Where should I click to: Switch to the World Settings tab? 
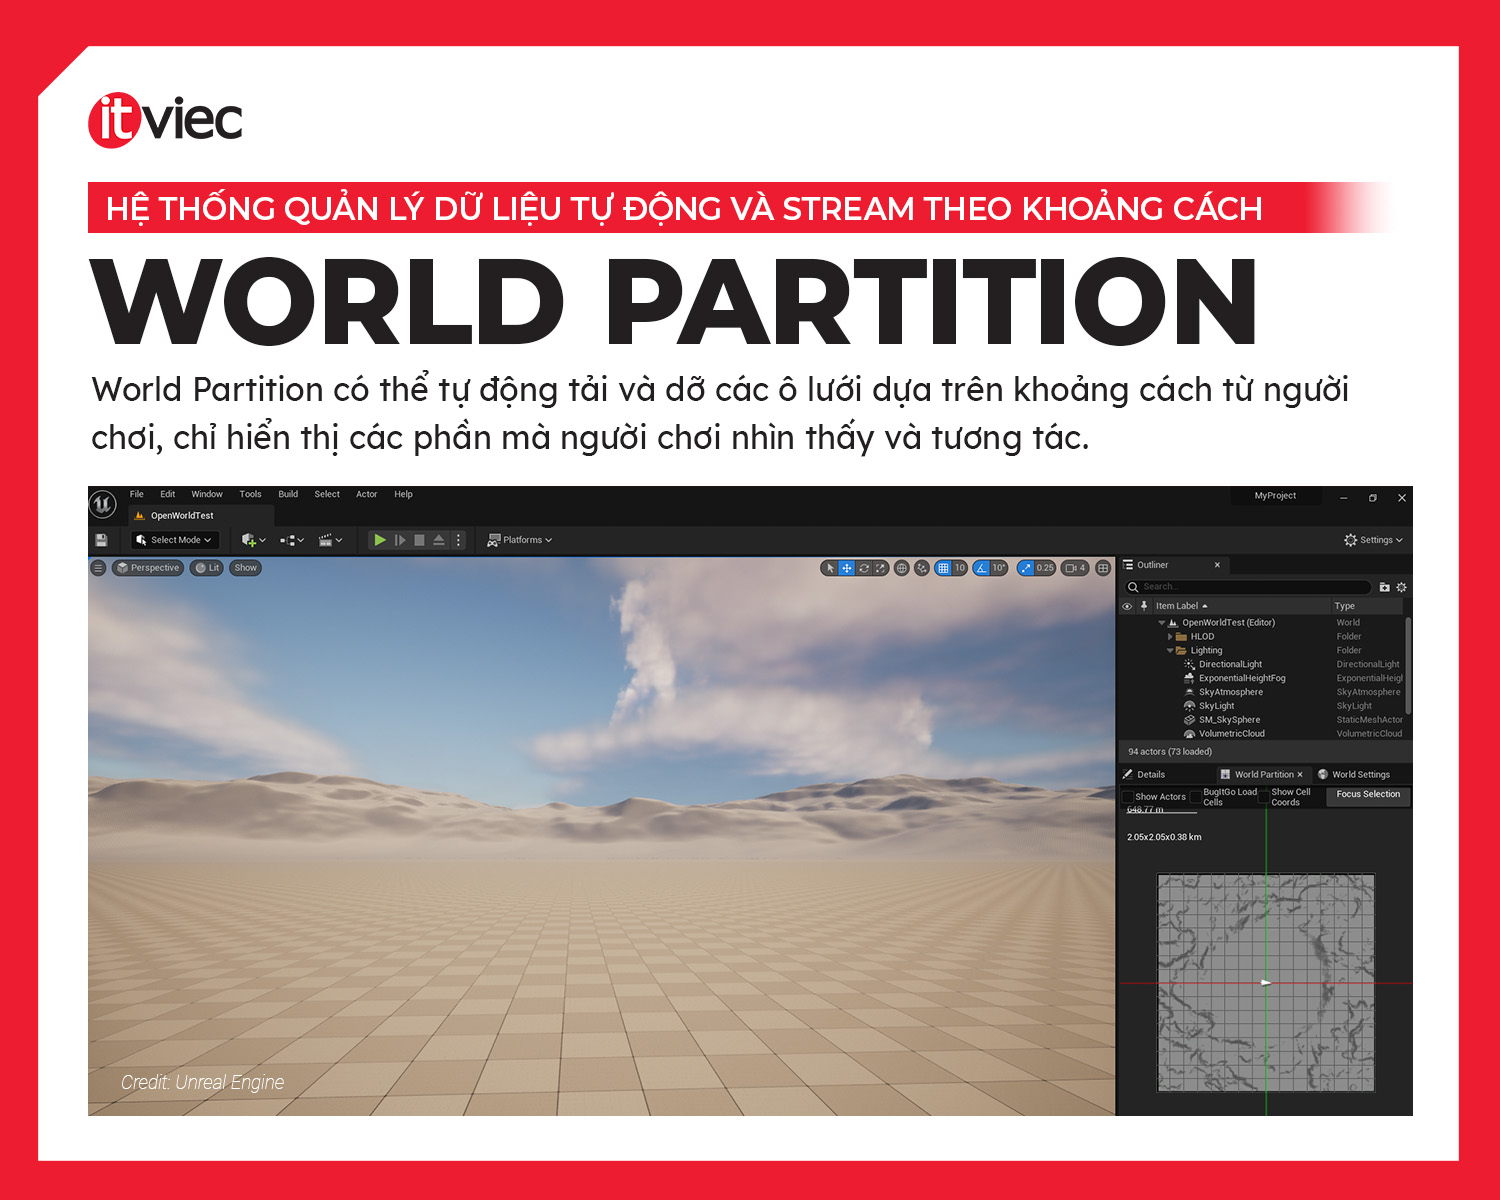pyautogui.click(x=1354, y=775)
